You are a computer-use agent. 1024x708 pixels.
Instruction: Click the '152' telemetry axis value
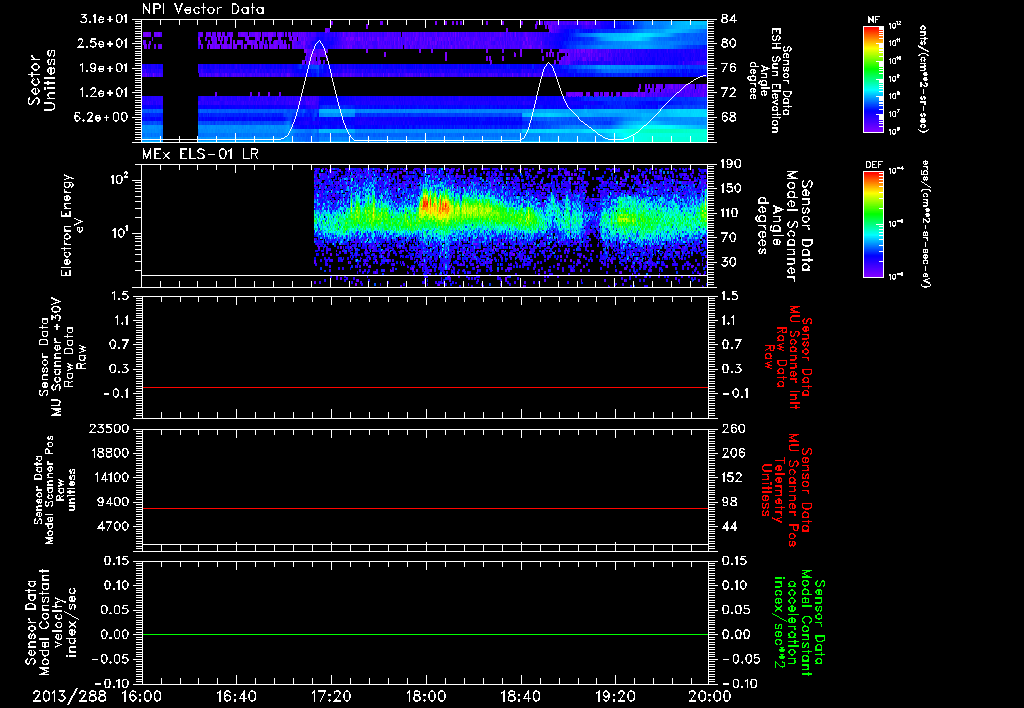(x=731, y=477)
